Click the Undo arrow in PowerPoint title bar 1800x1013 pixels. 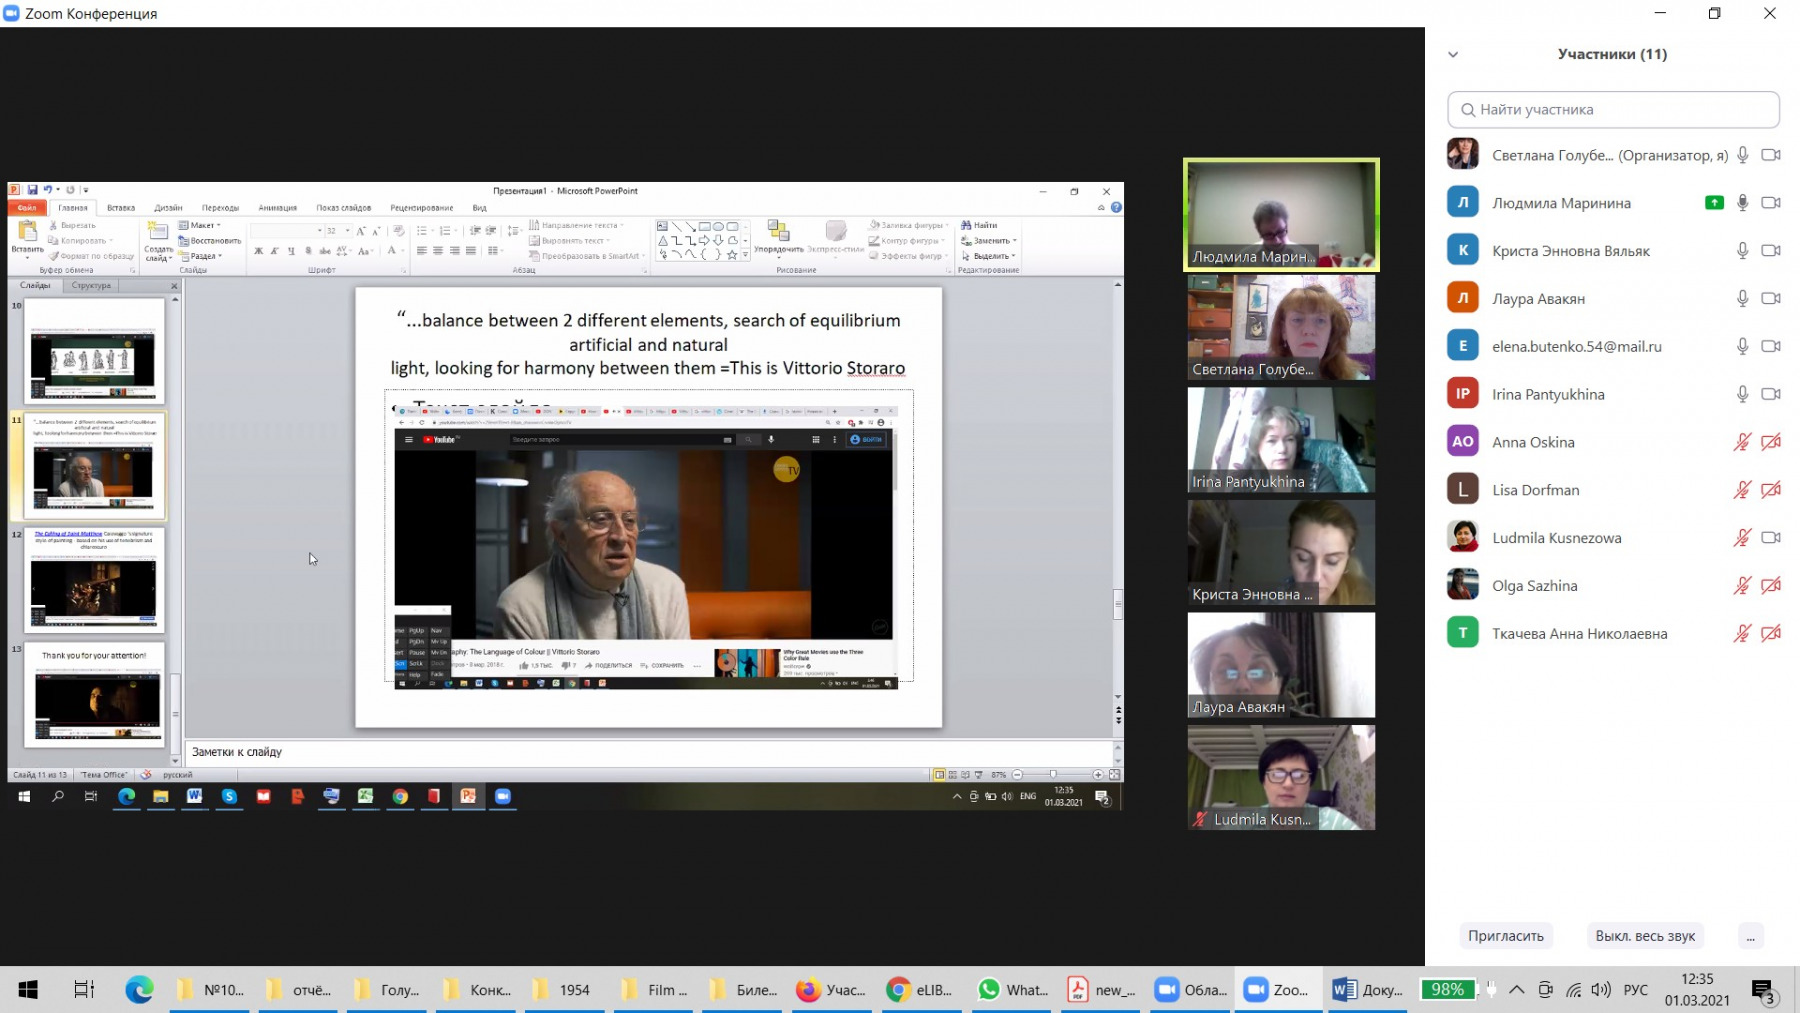46,190
